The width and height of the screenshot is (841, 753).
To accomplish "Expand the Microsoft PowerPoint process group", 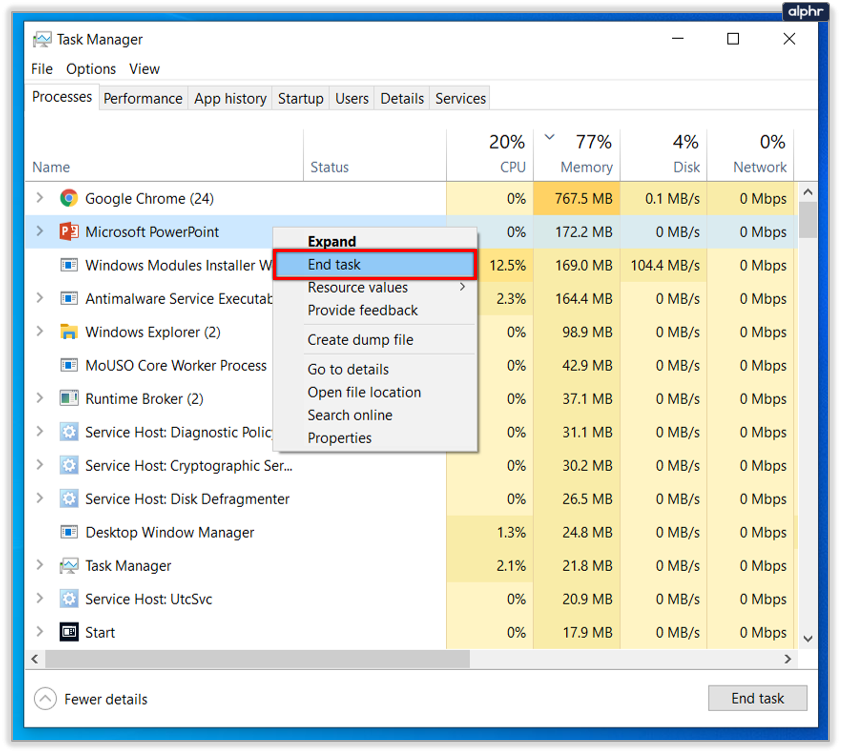I will [40, 231].
